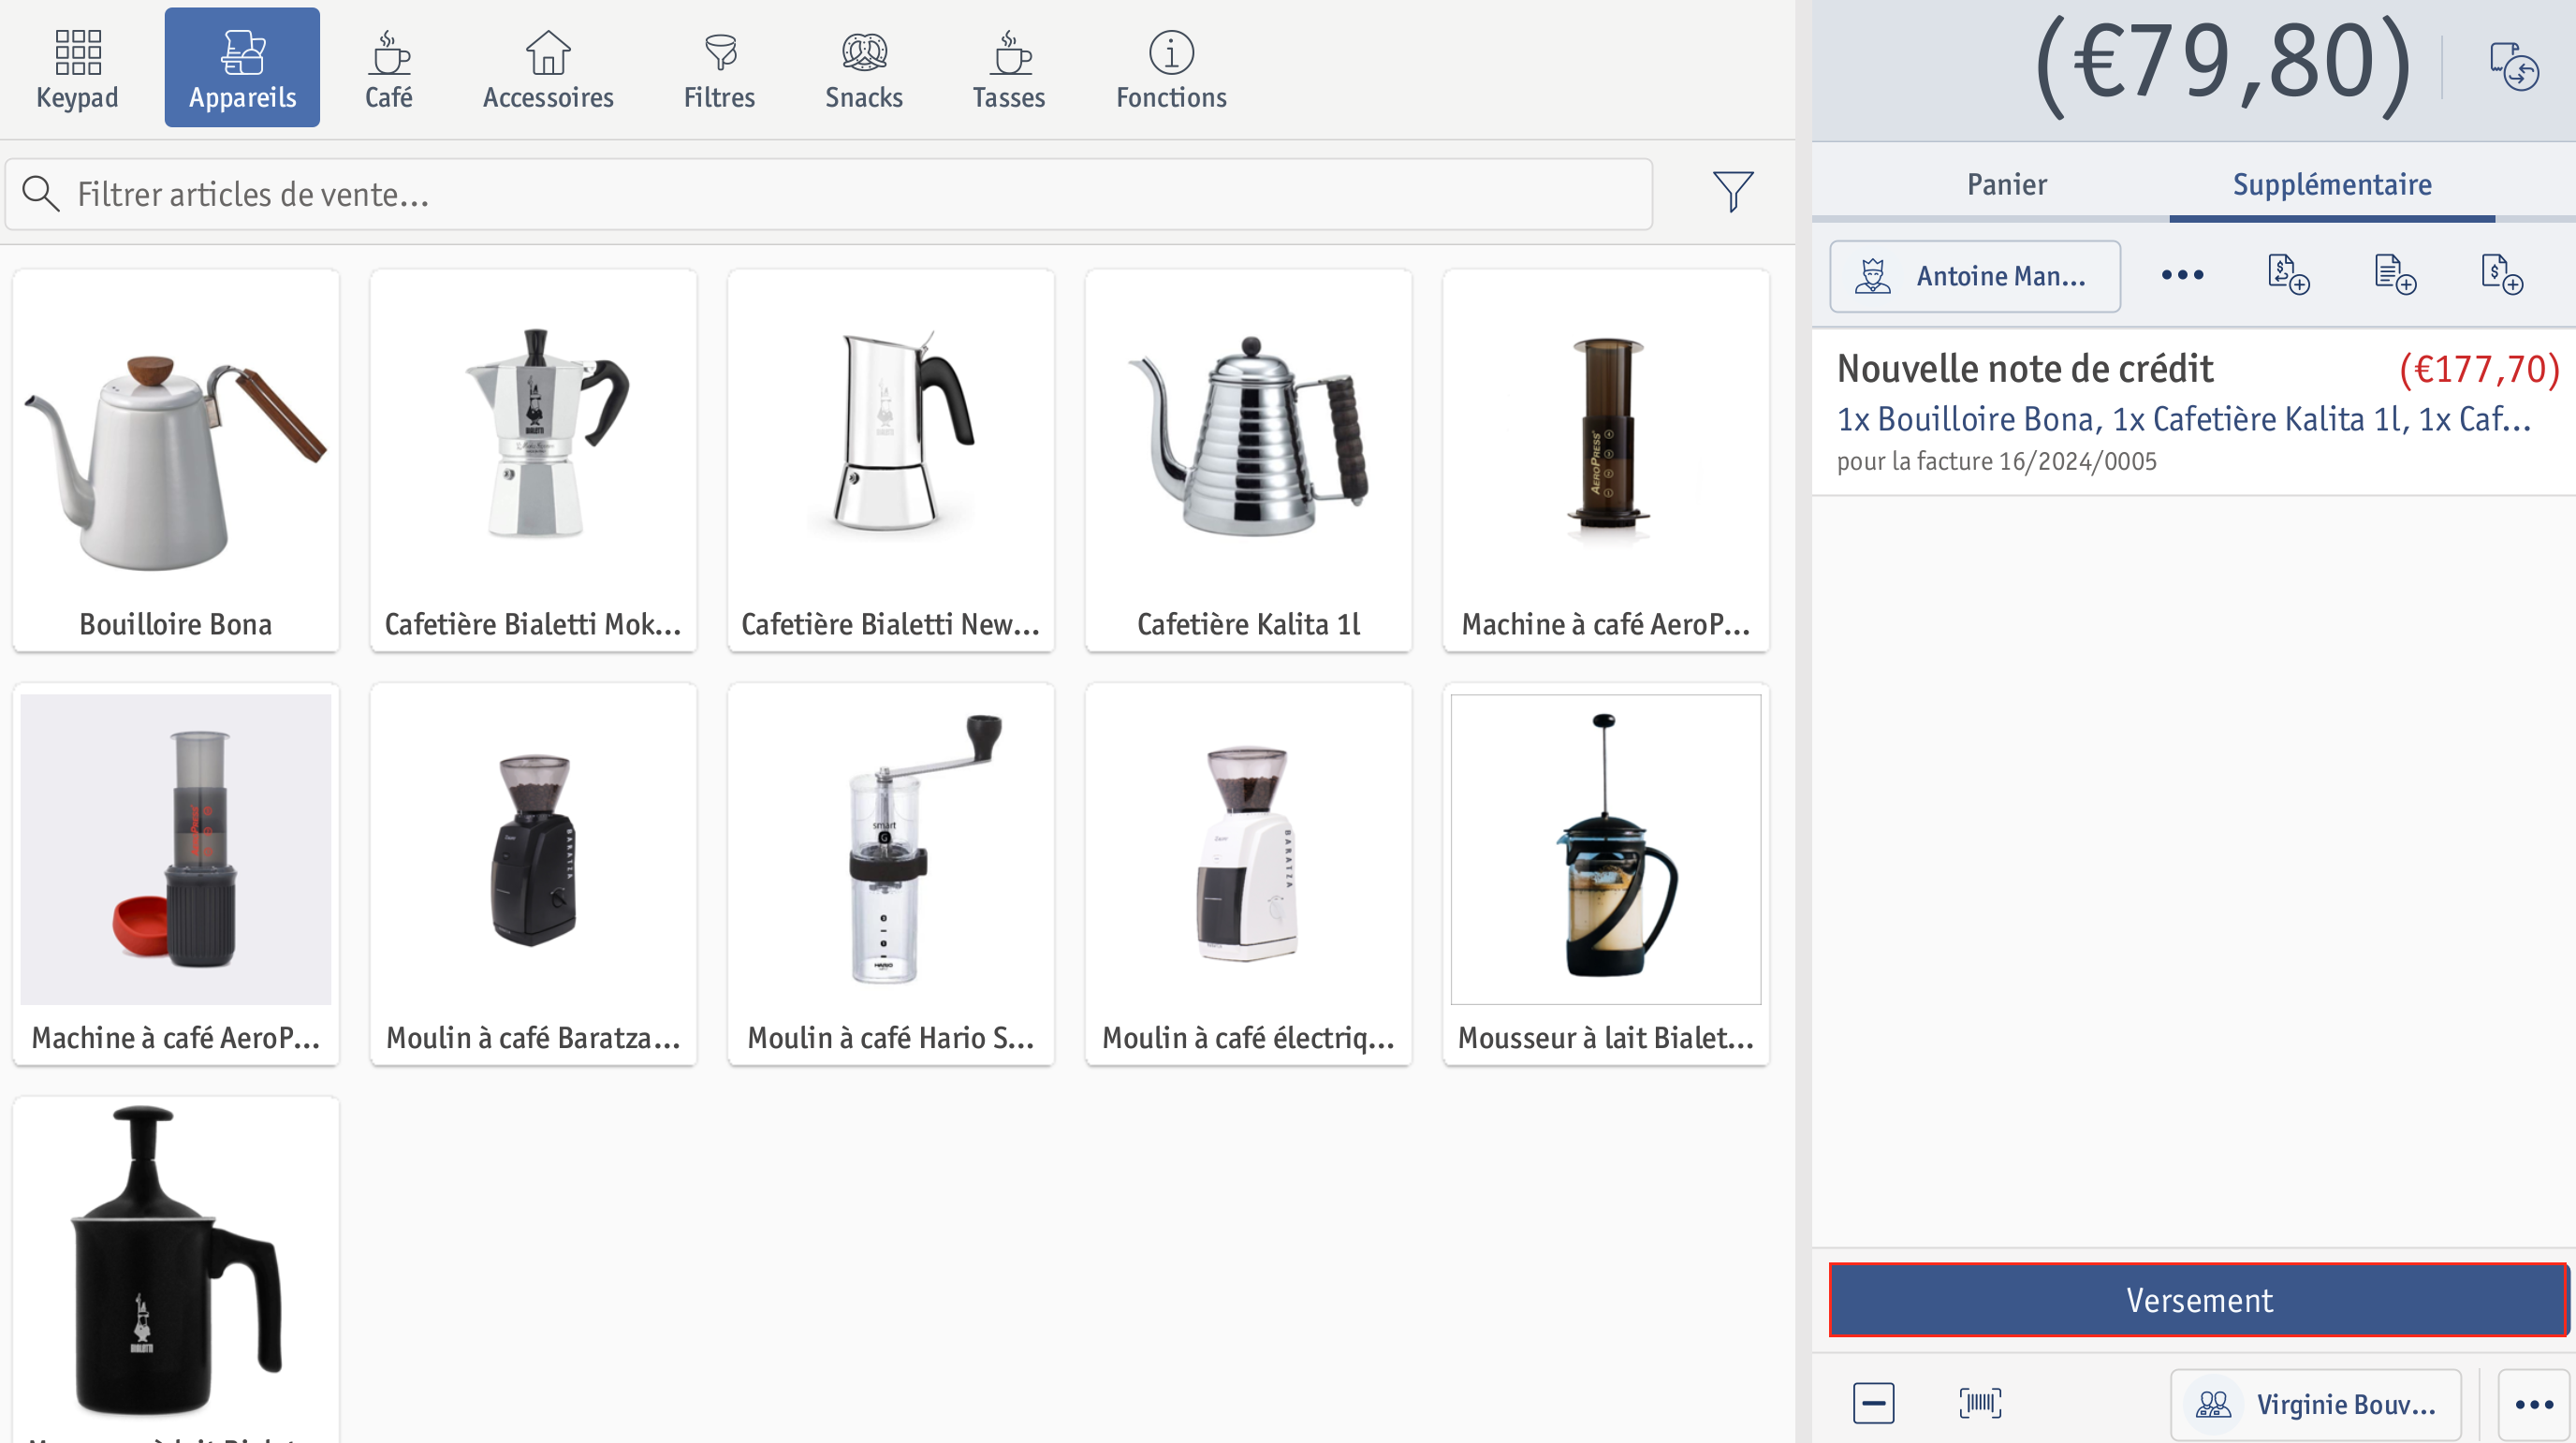Select employee Virginie Bouv...
Image resolution: width=2576 pixels, height=1443 pixels.
2315,1405
